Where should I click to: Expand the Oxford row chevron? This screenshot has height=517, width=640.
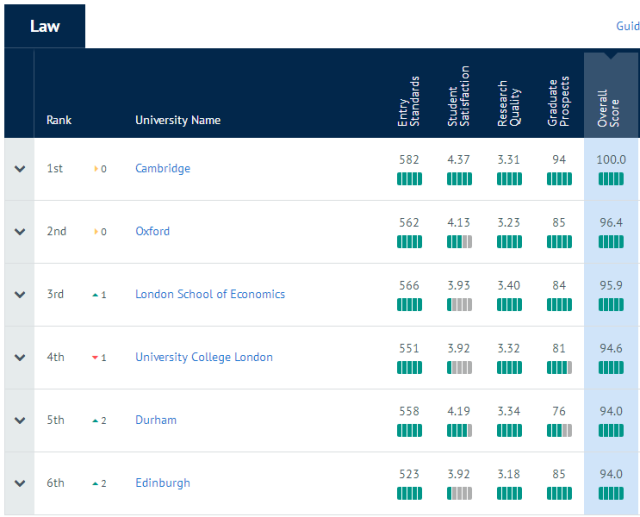point(20,231)
